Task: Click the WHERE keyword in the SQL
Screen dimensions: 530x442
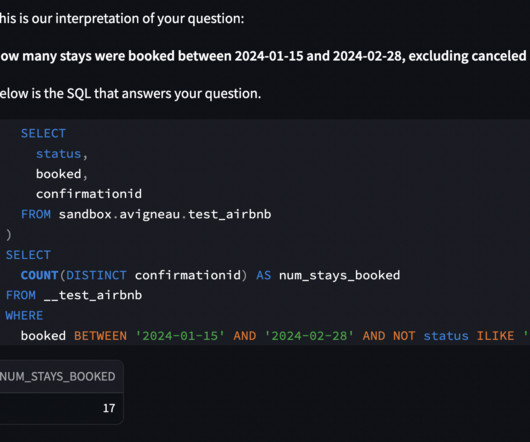Action: point(24,316)
